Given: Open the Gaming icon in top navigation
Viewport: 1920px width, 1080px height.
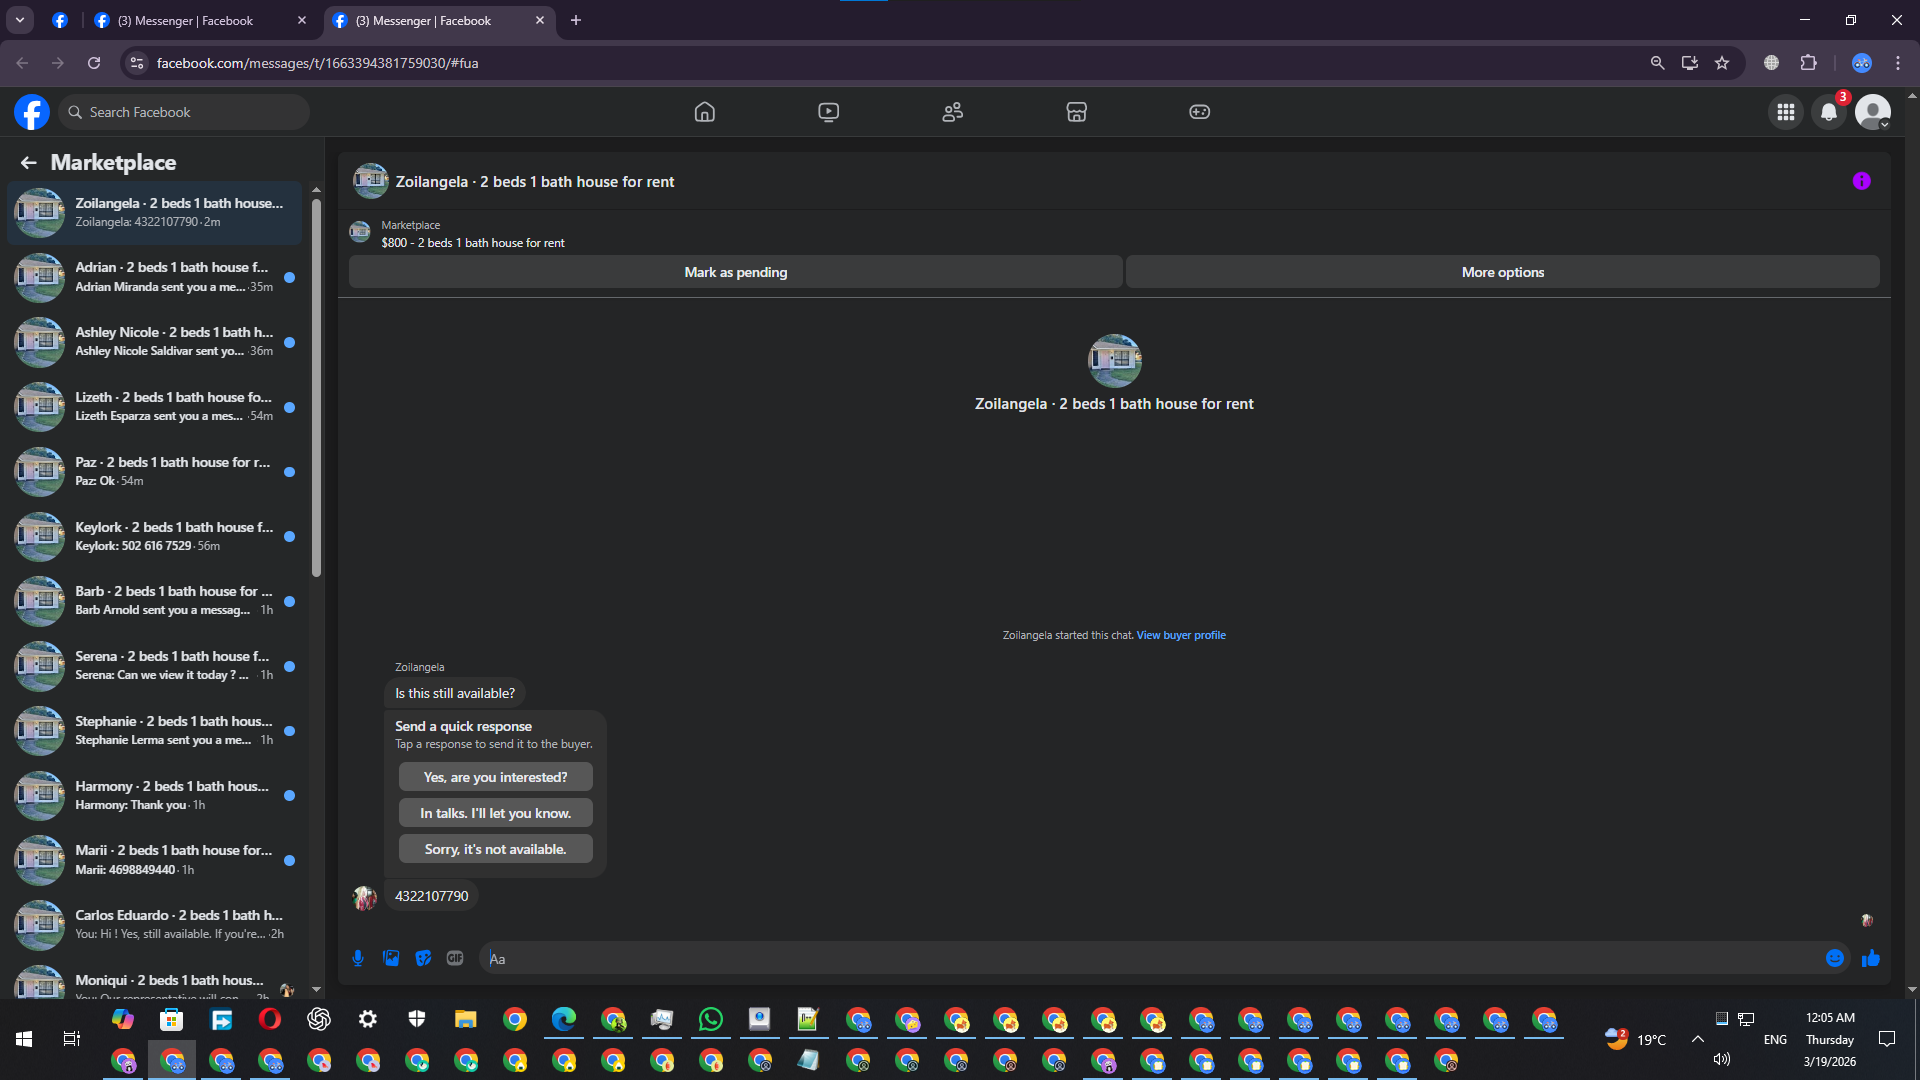Looking at the screenshot, I should (1199, 112).
